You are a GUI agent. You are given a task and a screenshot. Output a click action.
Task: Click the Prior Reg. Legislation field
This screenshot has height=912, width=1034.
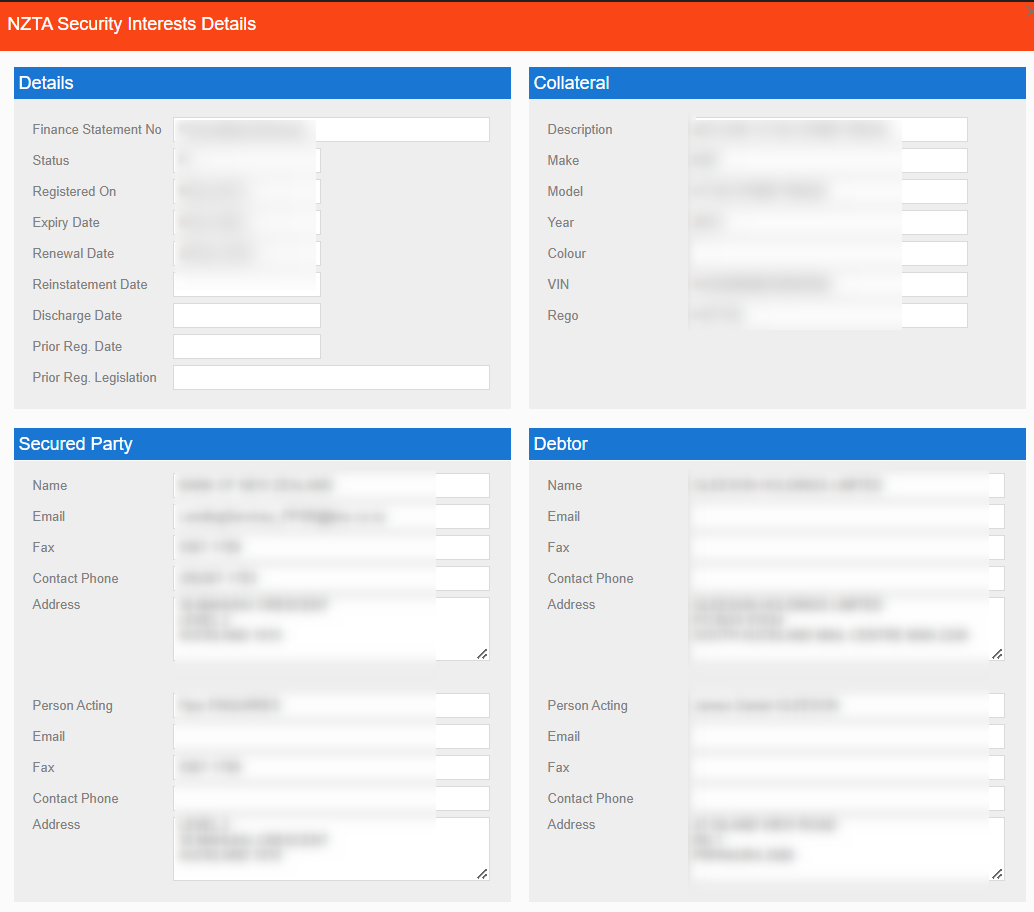coord(331,377)
